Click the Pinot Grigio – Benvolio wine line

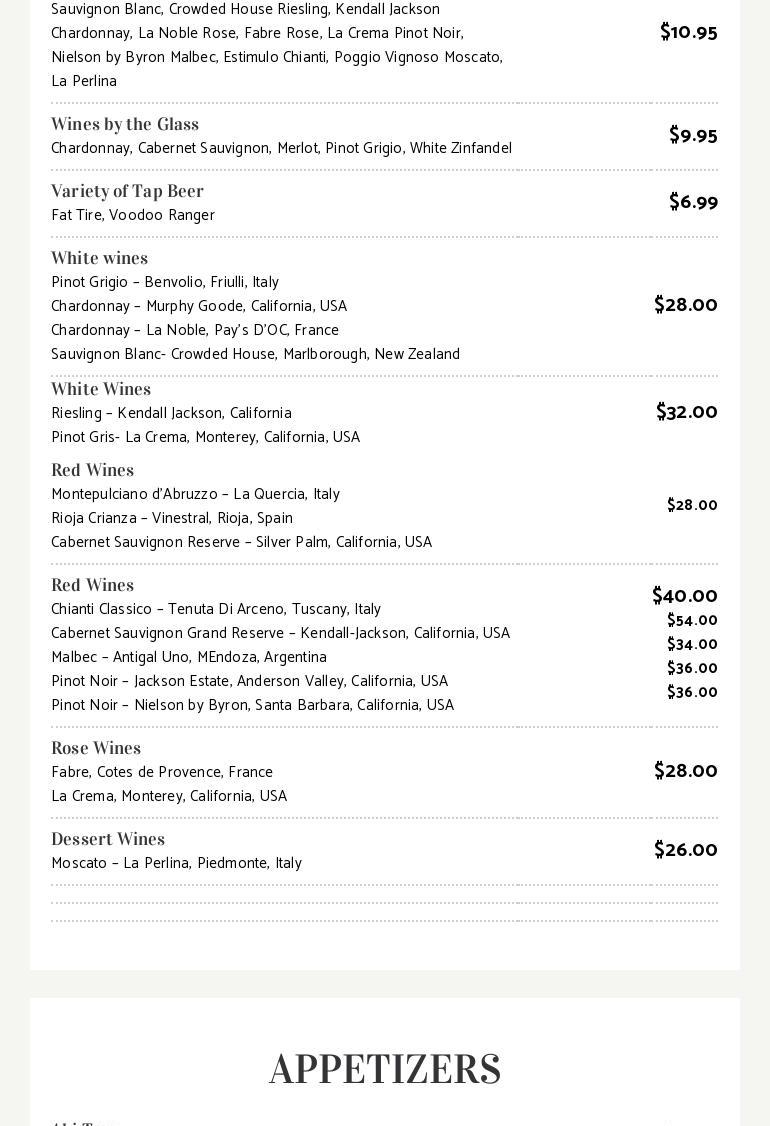tap(165, 282)
